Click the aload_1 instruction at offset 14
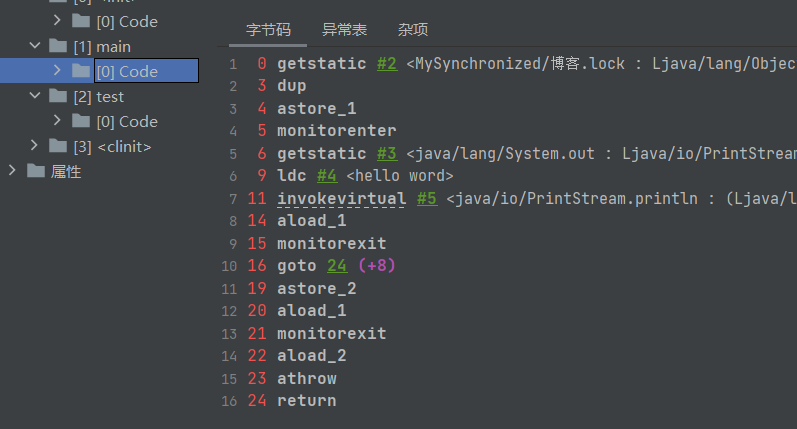Viewport: 797px width, 429px height. point(312,221)
